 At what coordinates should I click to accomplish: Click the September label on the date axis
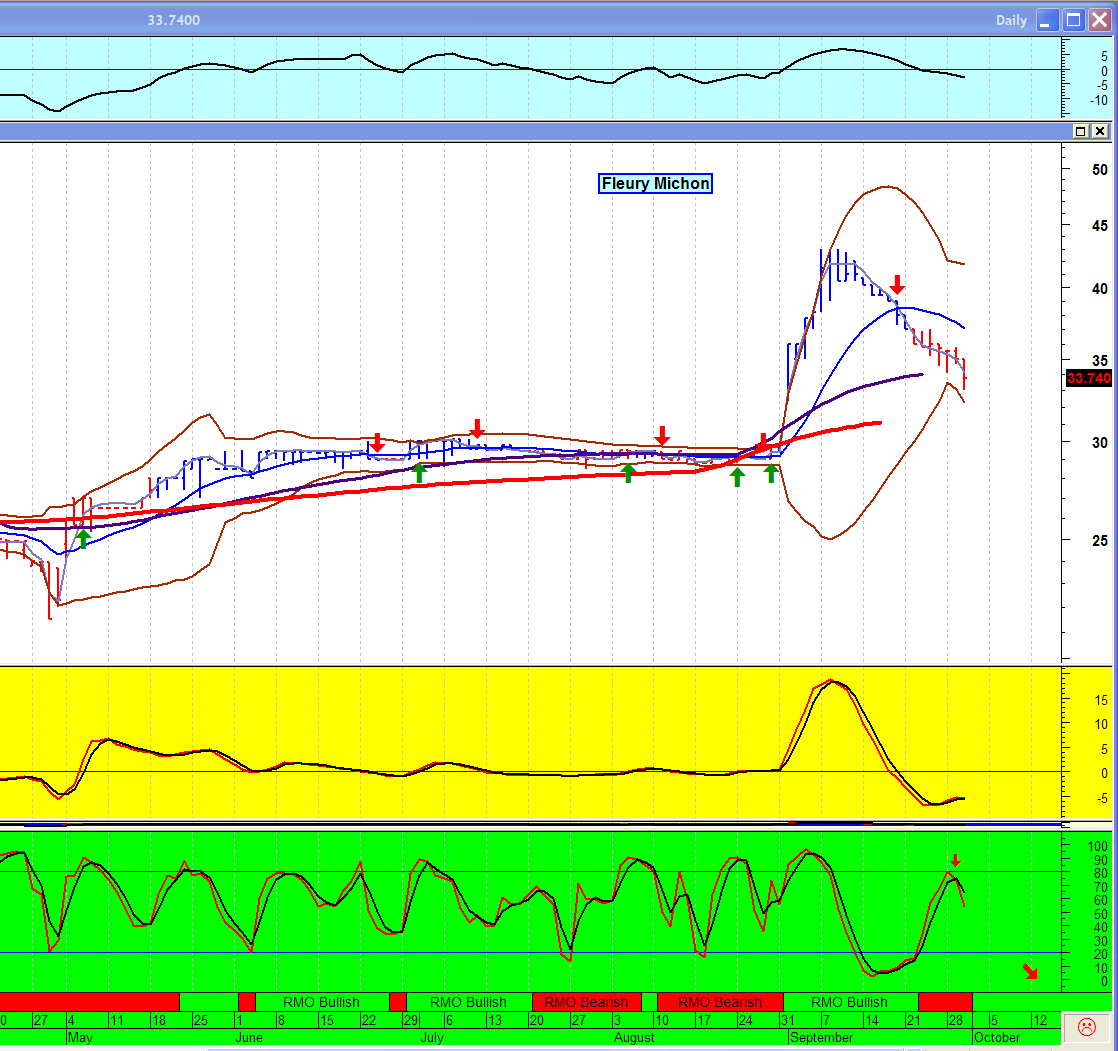pos(821,1037)
